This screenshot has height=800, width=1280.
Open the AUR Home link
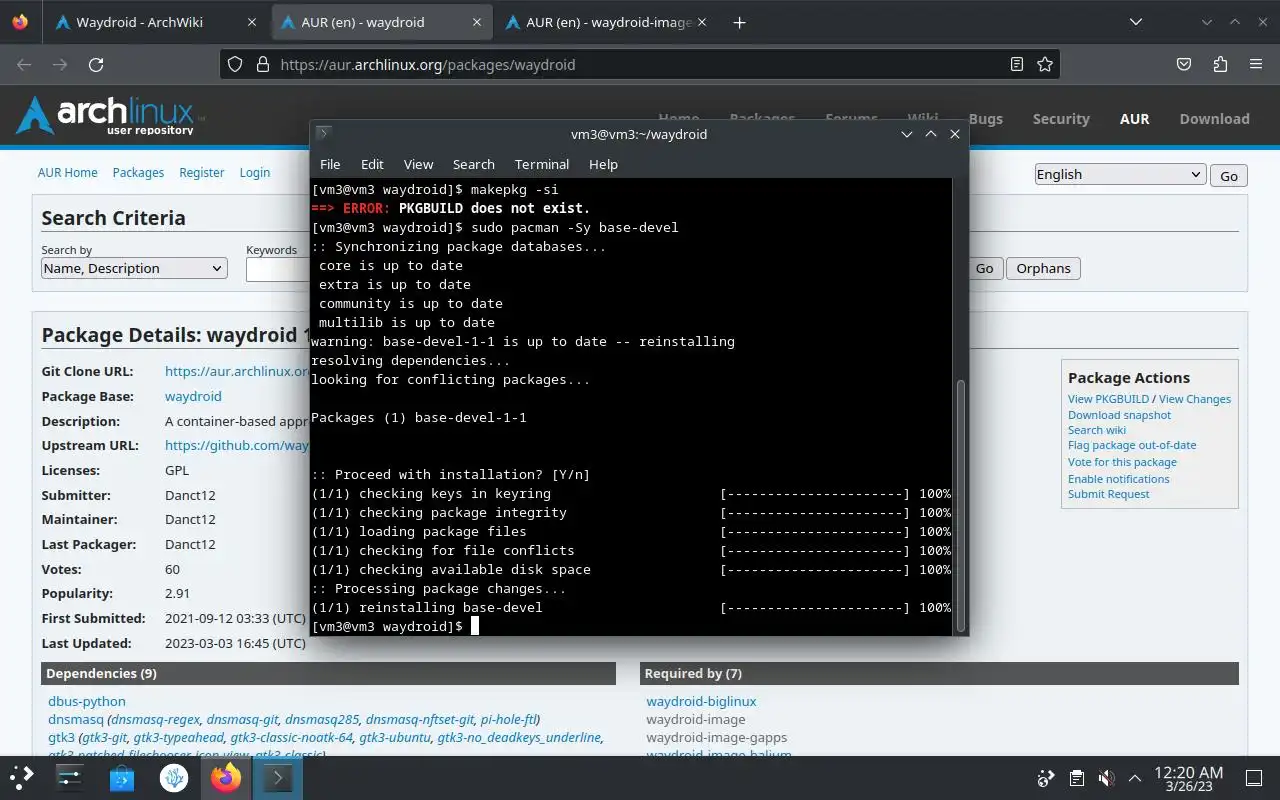tap(68, 172)
